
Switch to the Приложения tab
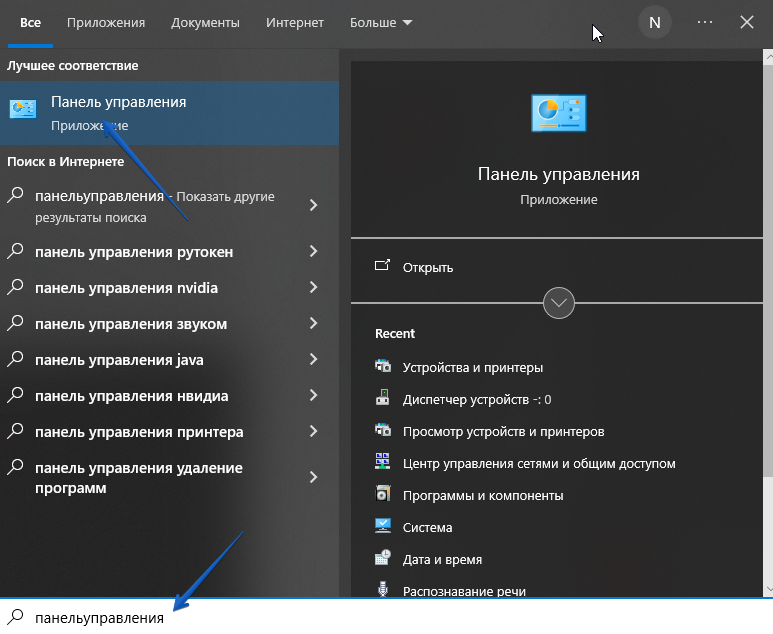click(106, 22)
